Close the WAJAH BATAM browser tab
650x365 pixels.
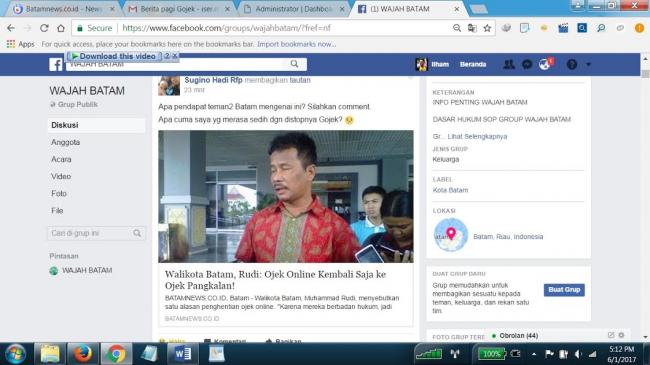tap(456, 9)
